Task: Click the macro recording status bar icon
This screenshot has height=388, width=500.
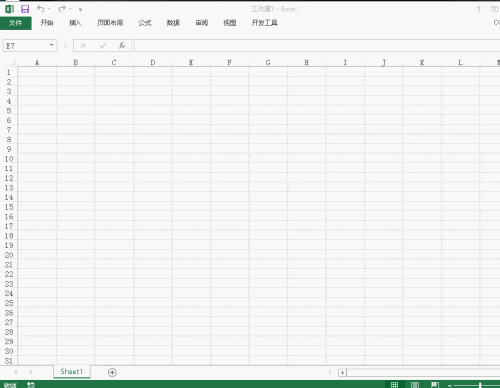Action: coord(31,385)
